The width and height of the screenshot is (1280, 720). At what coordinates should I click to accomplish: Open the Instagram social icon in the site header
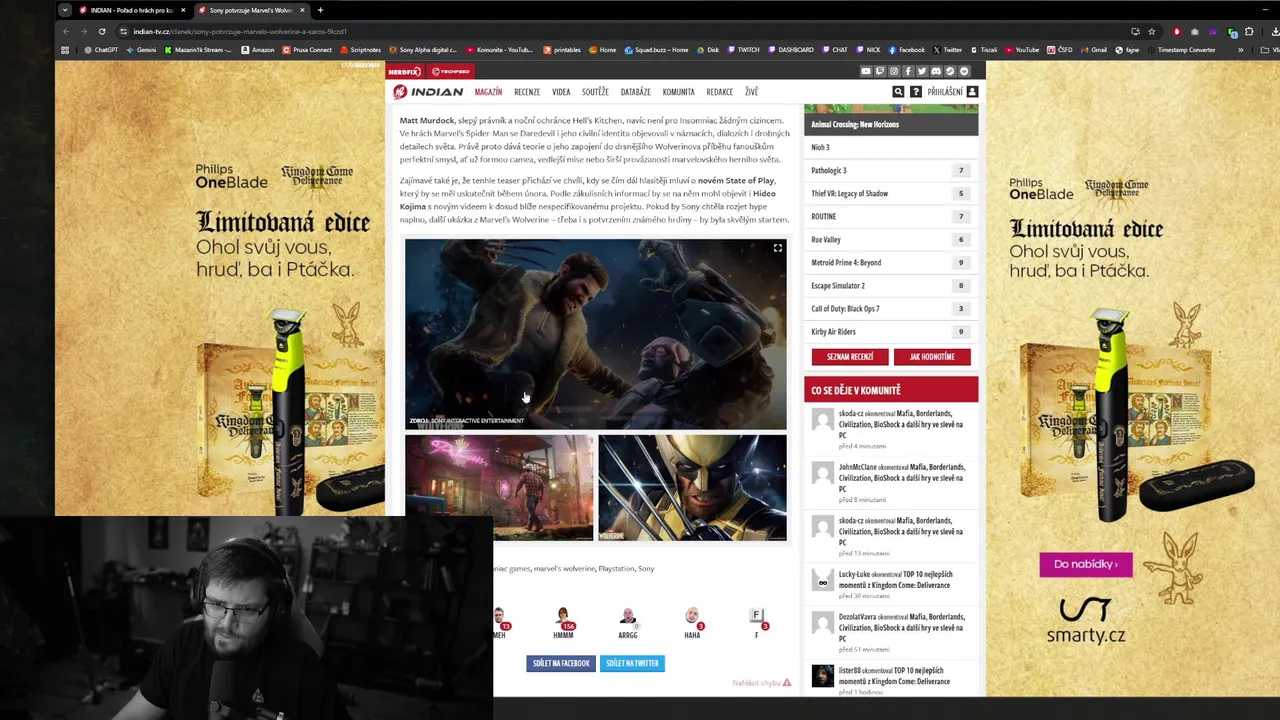[x=894, y=71]
